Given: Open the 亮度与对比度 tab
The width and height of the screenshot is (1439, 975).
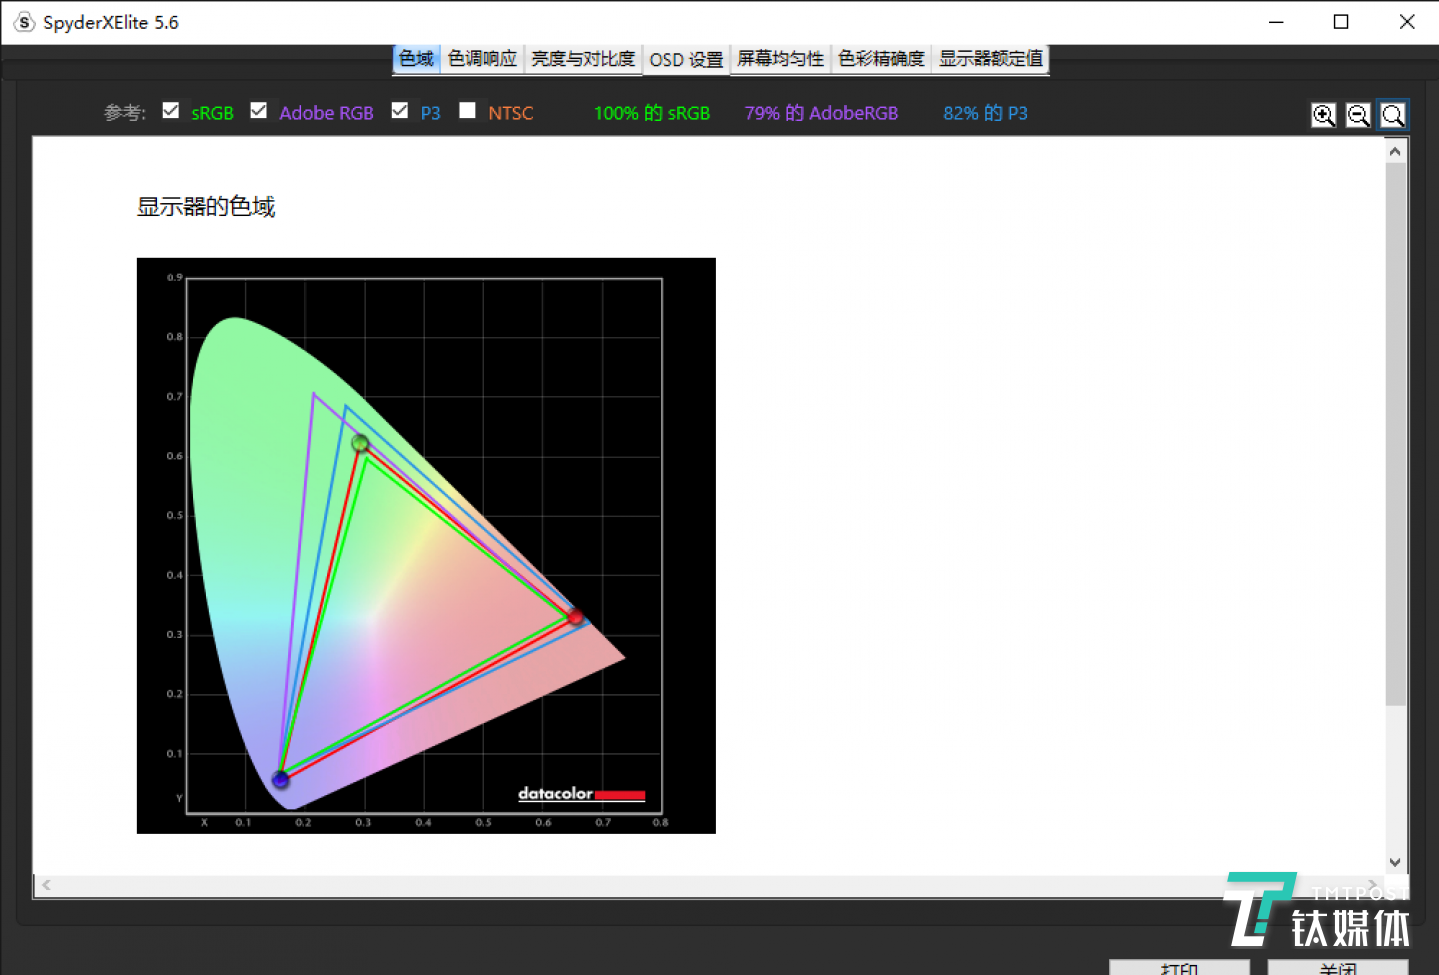Looking at the screenshot, I should click(x=582, y=59).
